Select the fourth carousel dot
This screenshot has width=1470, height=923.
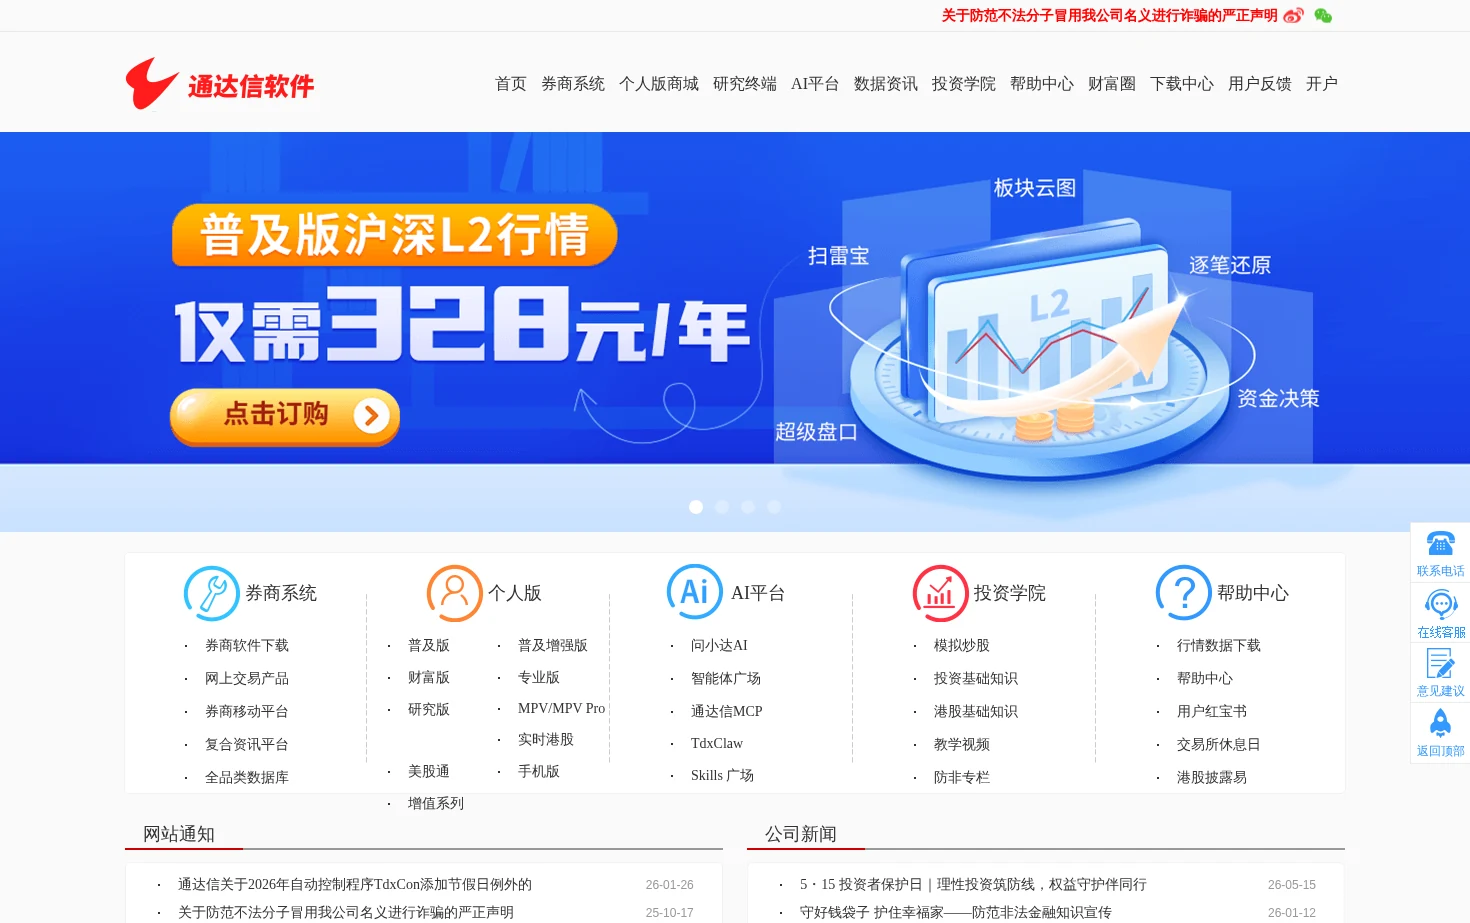coord(774,507)
